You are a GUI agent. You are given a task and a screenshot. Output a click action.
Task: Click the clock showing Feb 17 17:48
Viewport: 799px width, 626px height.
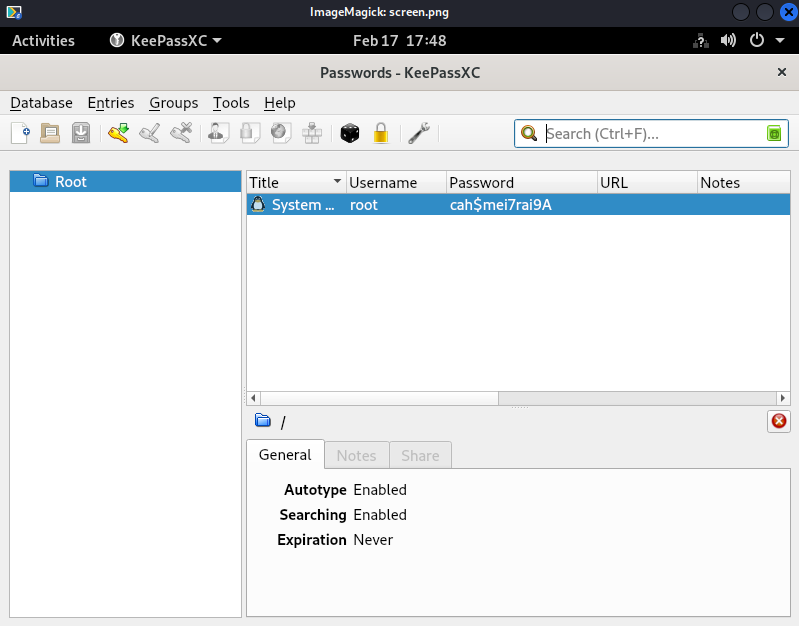coord(400,40)
